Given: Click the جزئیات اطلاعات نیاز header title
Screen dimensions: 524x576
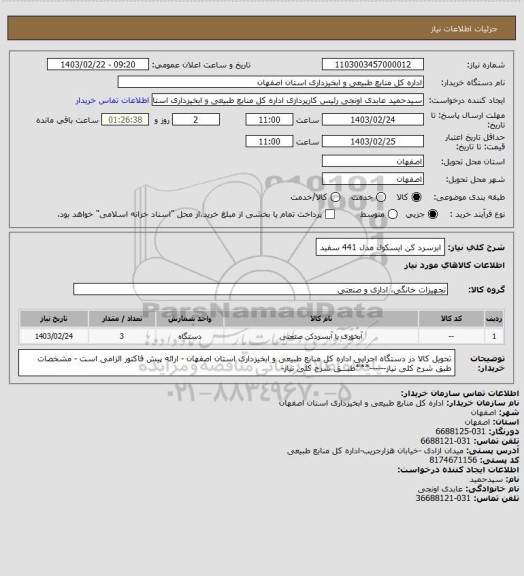Looking at the screenshot, I should pos(464,29).
